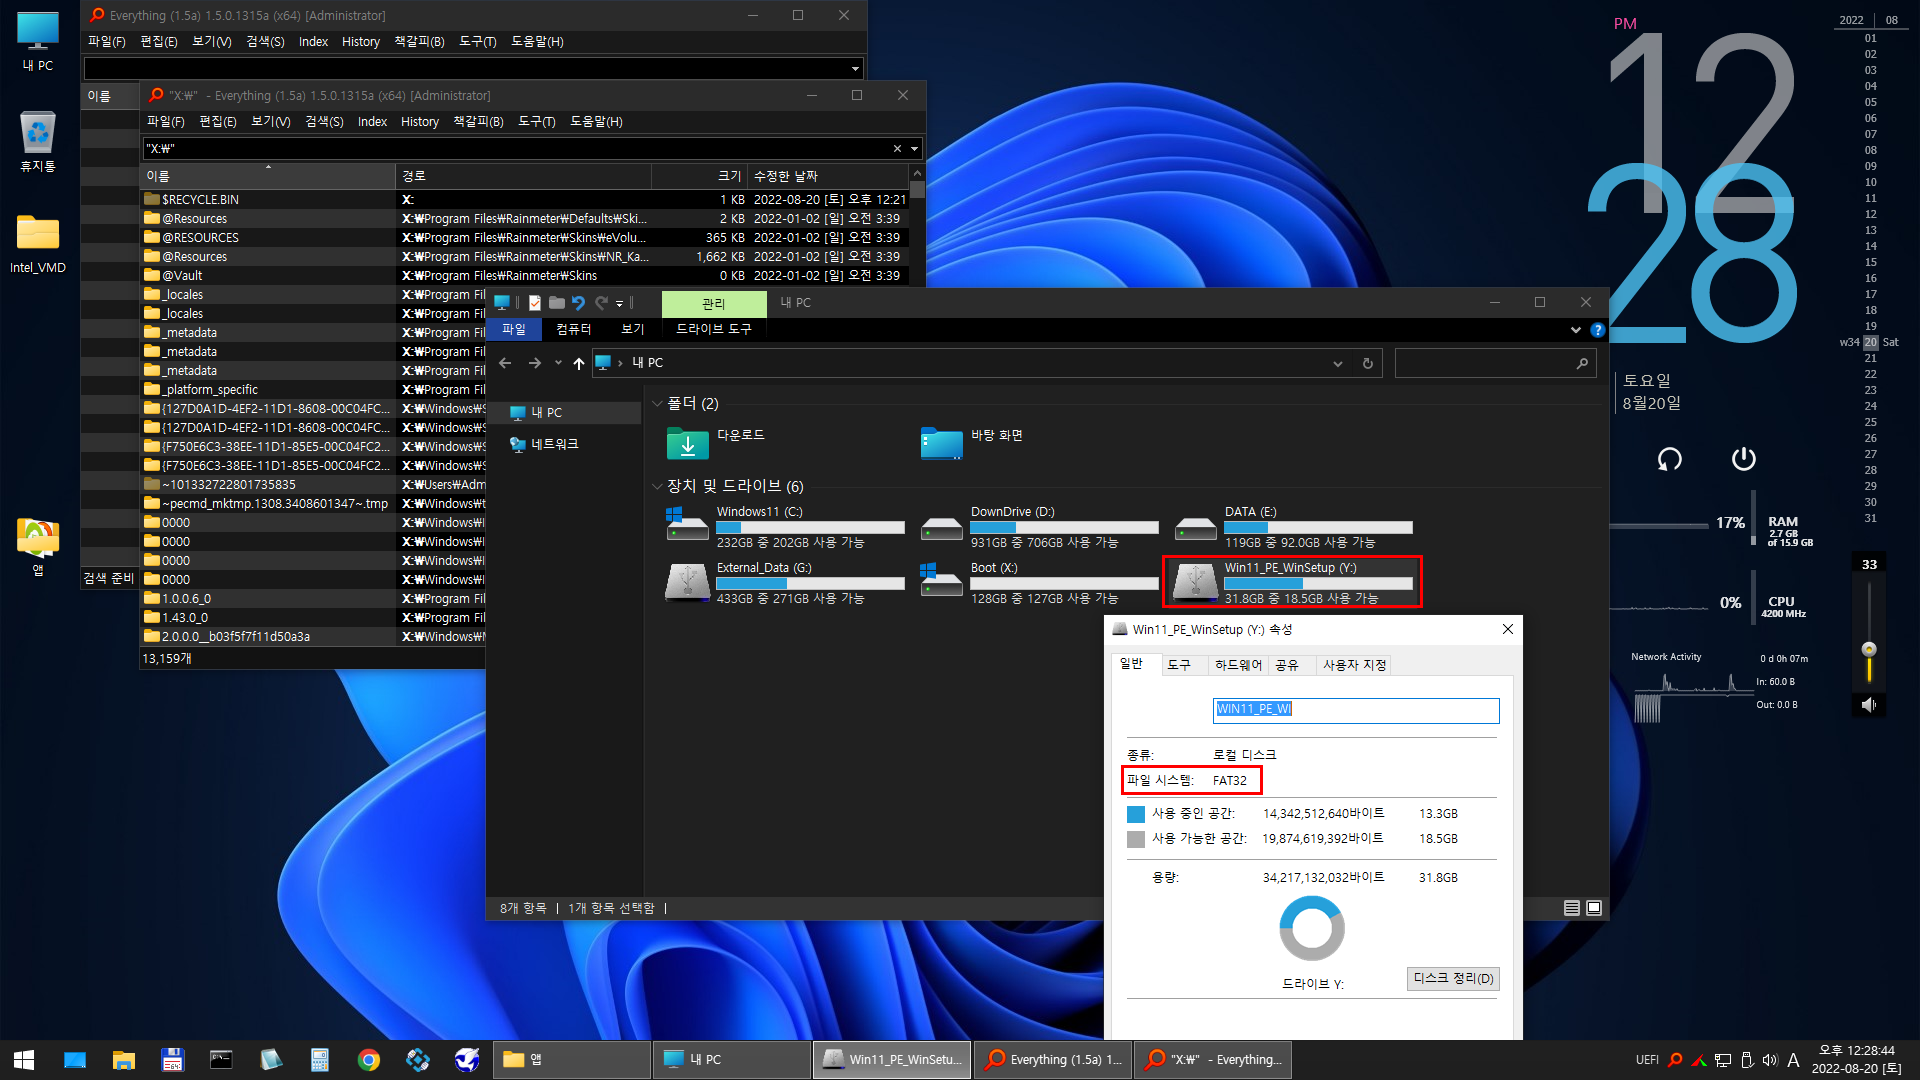
Task: Expand the Explorer address bar history dropdown
Action: (x=1338, y=363)
